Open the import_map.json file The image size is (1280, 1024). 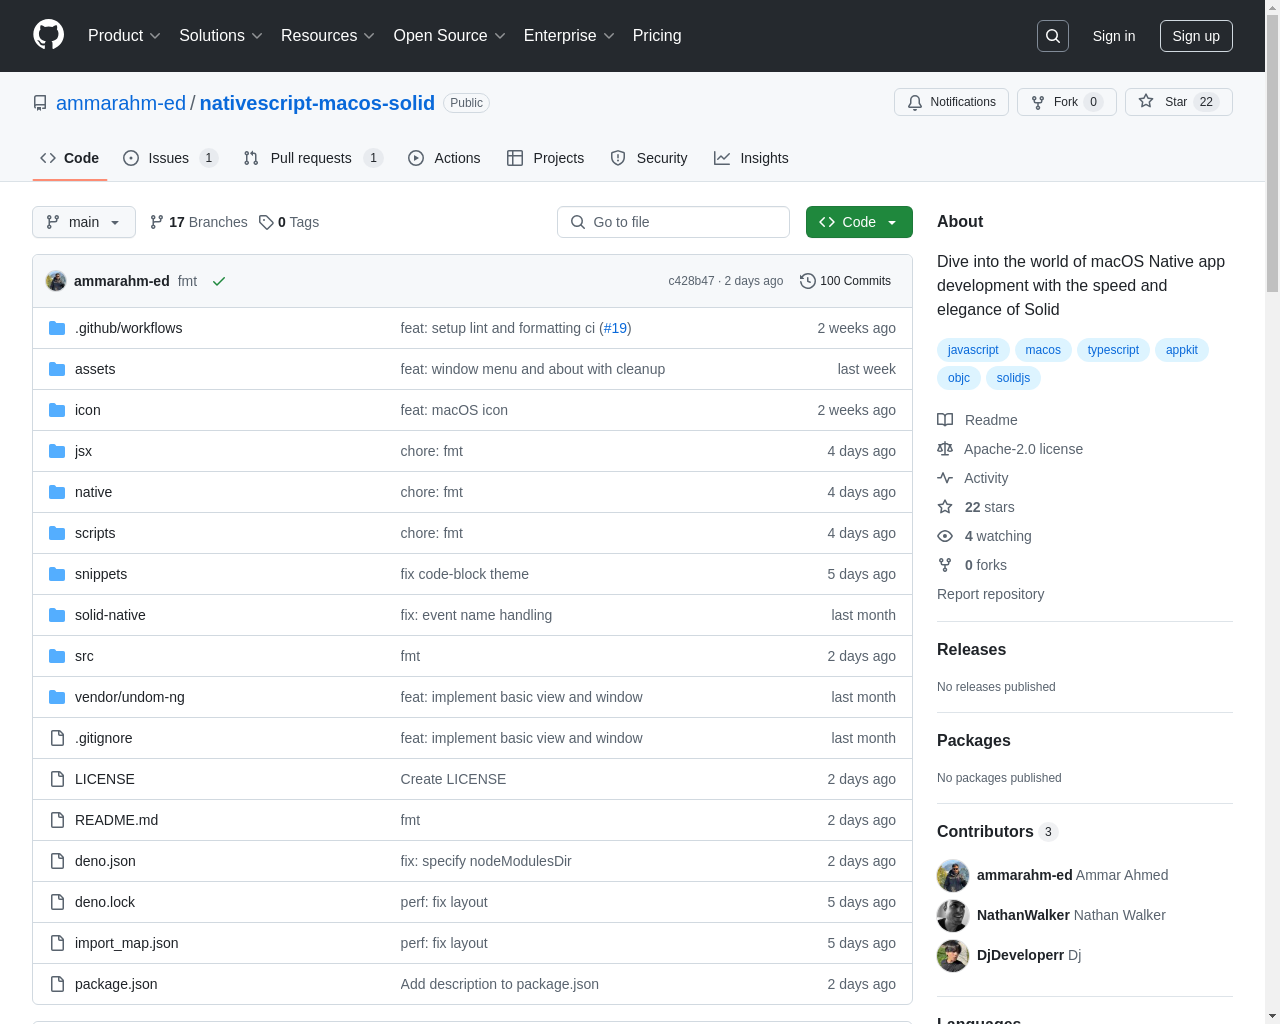coord(127,943)
